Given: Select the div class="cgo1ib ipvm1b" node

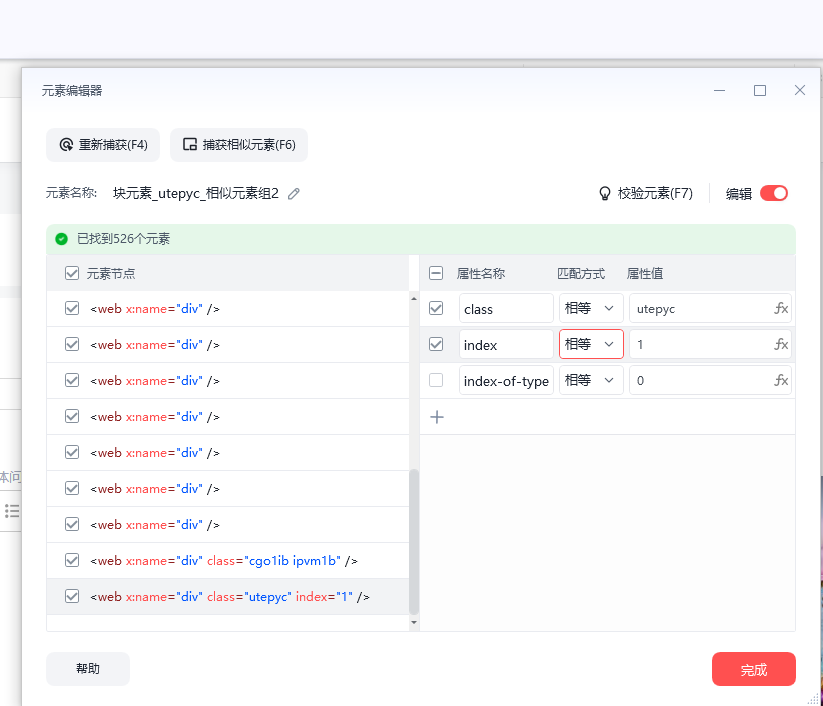Looking at the screenshot, I should [x=224, y=561].
